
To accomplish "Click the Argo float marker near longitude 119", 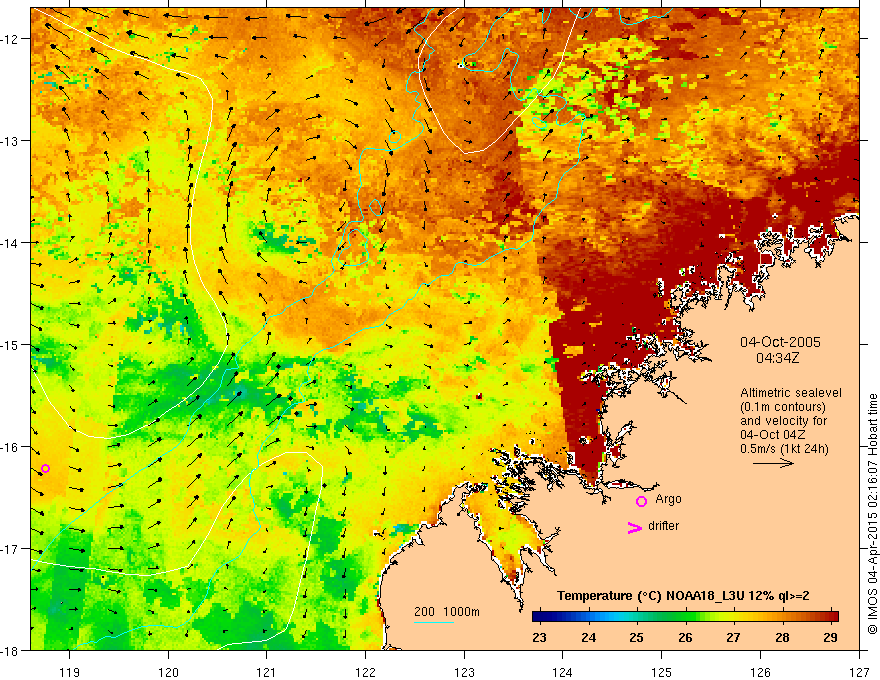I will coord(45,468).
